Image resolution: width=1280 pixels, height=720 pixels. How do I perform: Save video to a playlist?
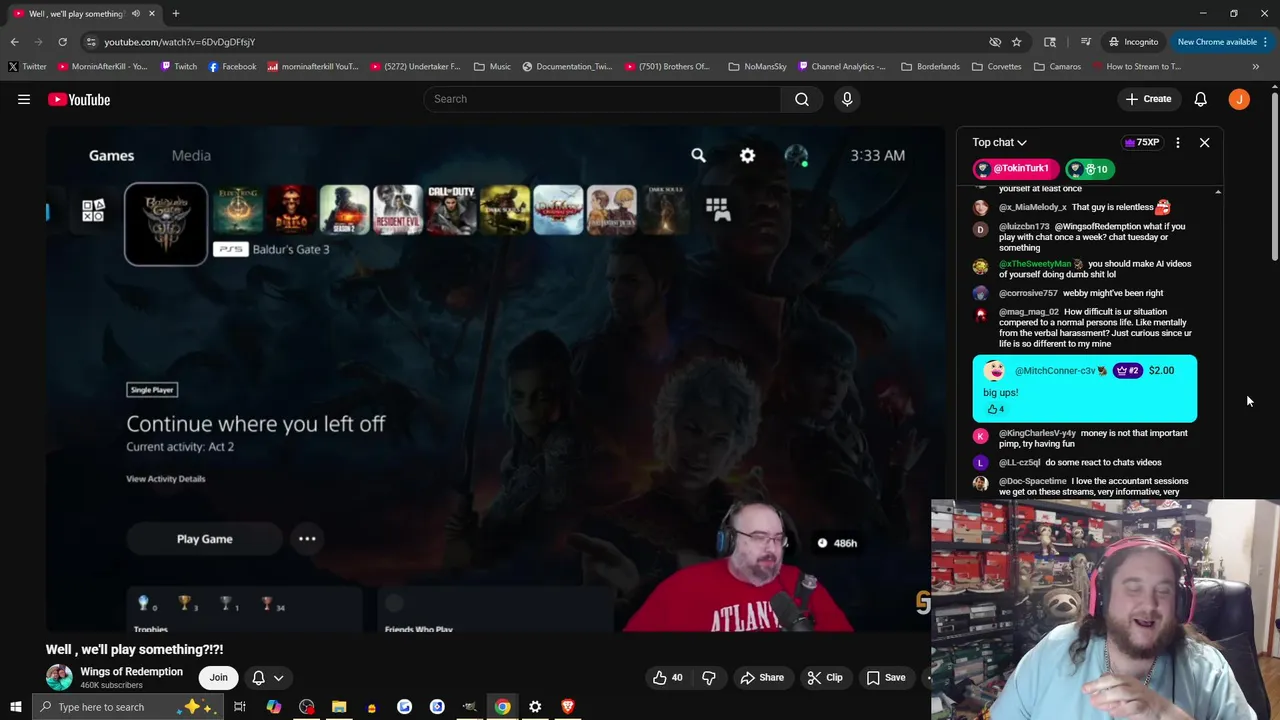click(x=885, y=677)
